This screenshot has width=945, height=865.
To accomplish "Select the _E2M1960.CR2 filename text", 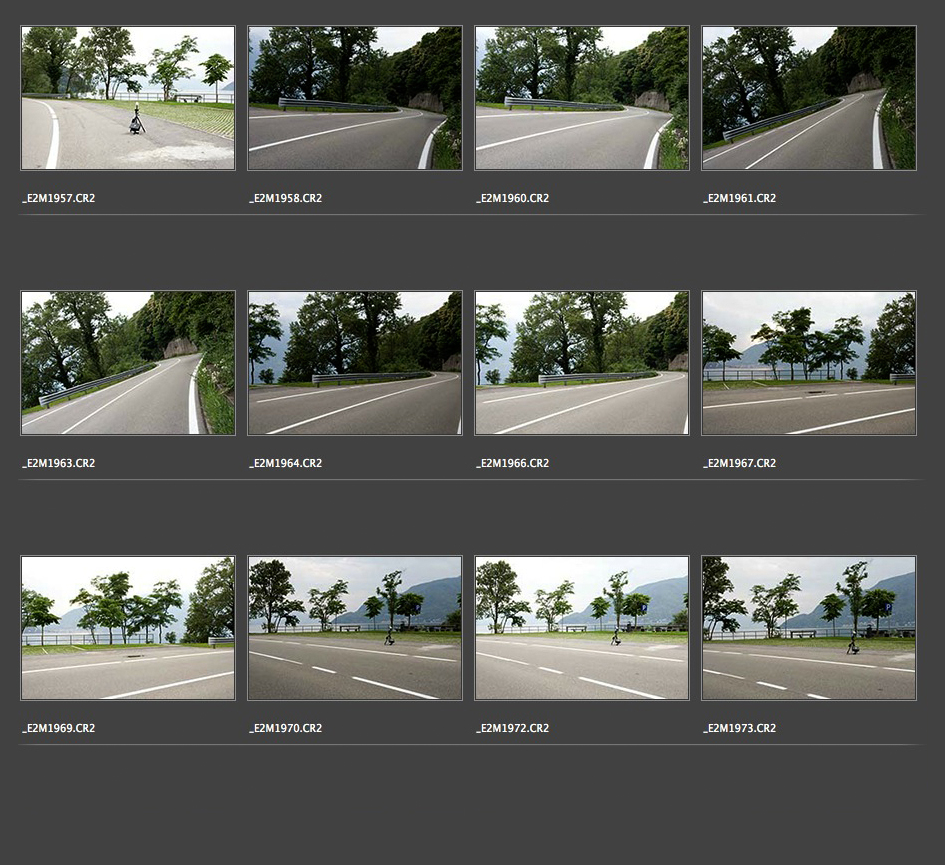I will pos(513,199).
